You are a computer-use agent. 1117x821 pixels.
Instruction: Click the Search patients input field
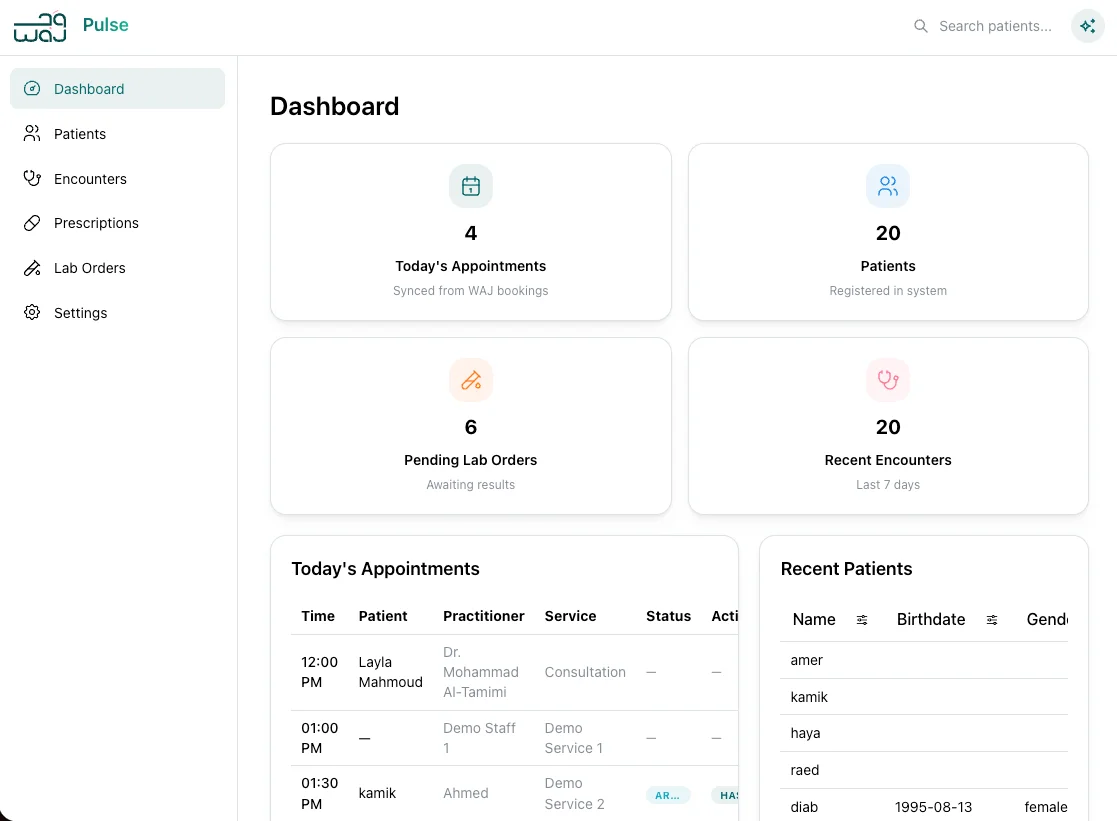tap(995, 26)
